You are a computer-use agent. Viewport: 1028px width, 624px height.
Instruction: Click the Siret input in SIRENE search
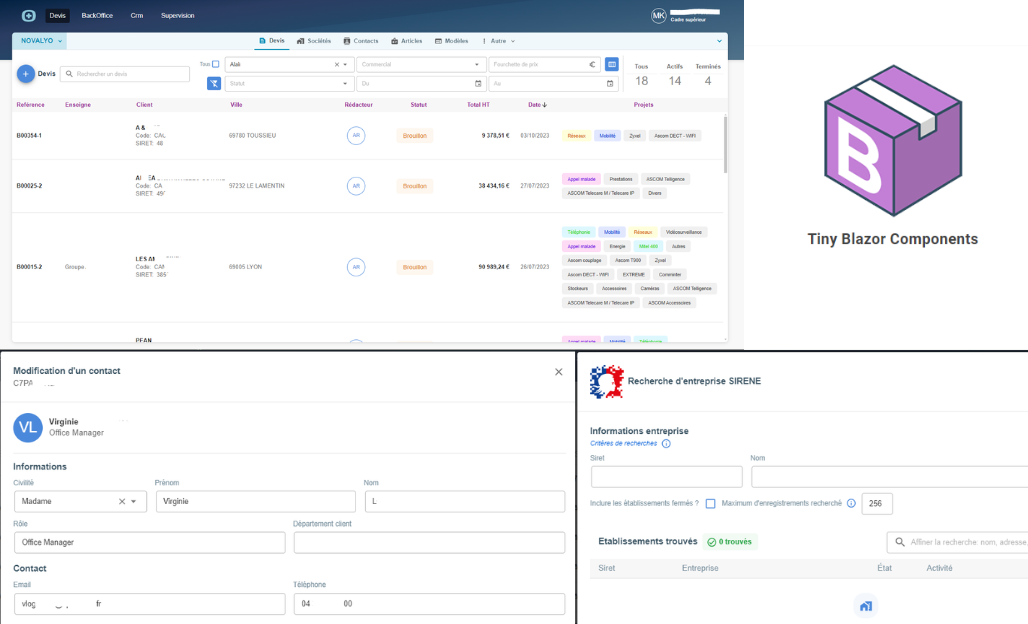(667, 477)
